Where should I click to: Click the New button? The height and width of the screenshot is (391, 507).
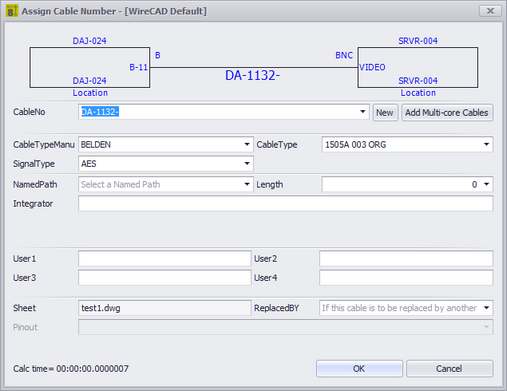click(385, 113)
